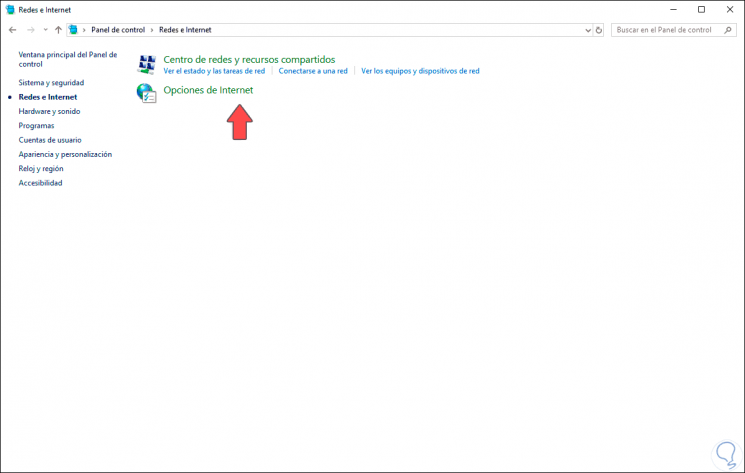The width and height of the screenshot is (745, 473).
Task: Click Conectarse a una red link
Action: [313, 71]
